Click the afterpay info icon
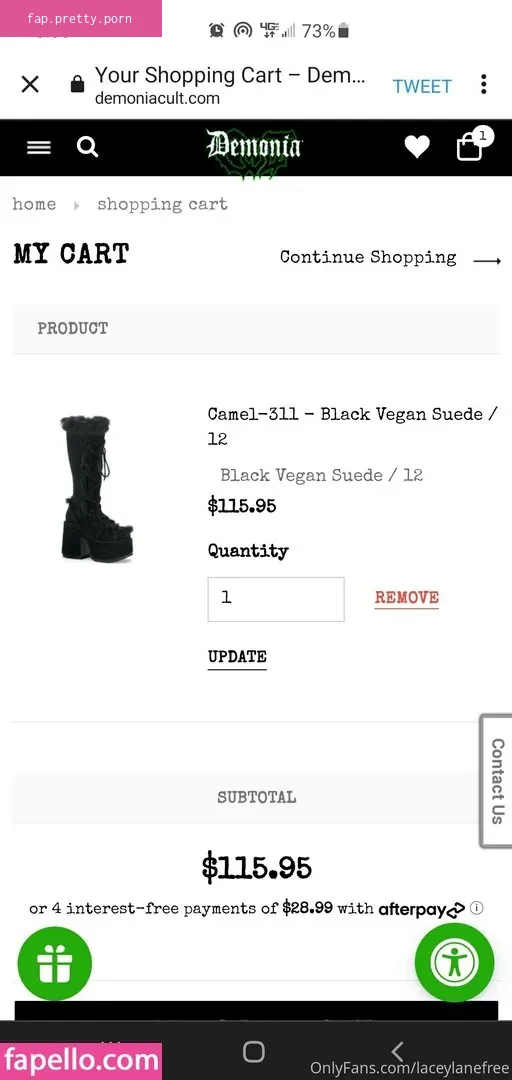The height and width of the screenshot is (1080, 512). 476,908
